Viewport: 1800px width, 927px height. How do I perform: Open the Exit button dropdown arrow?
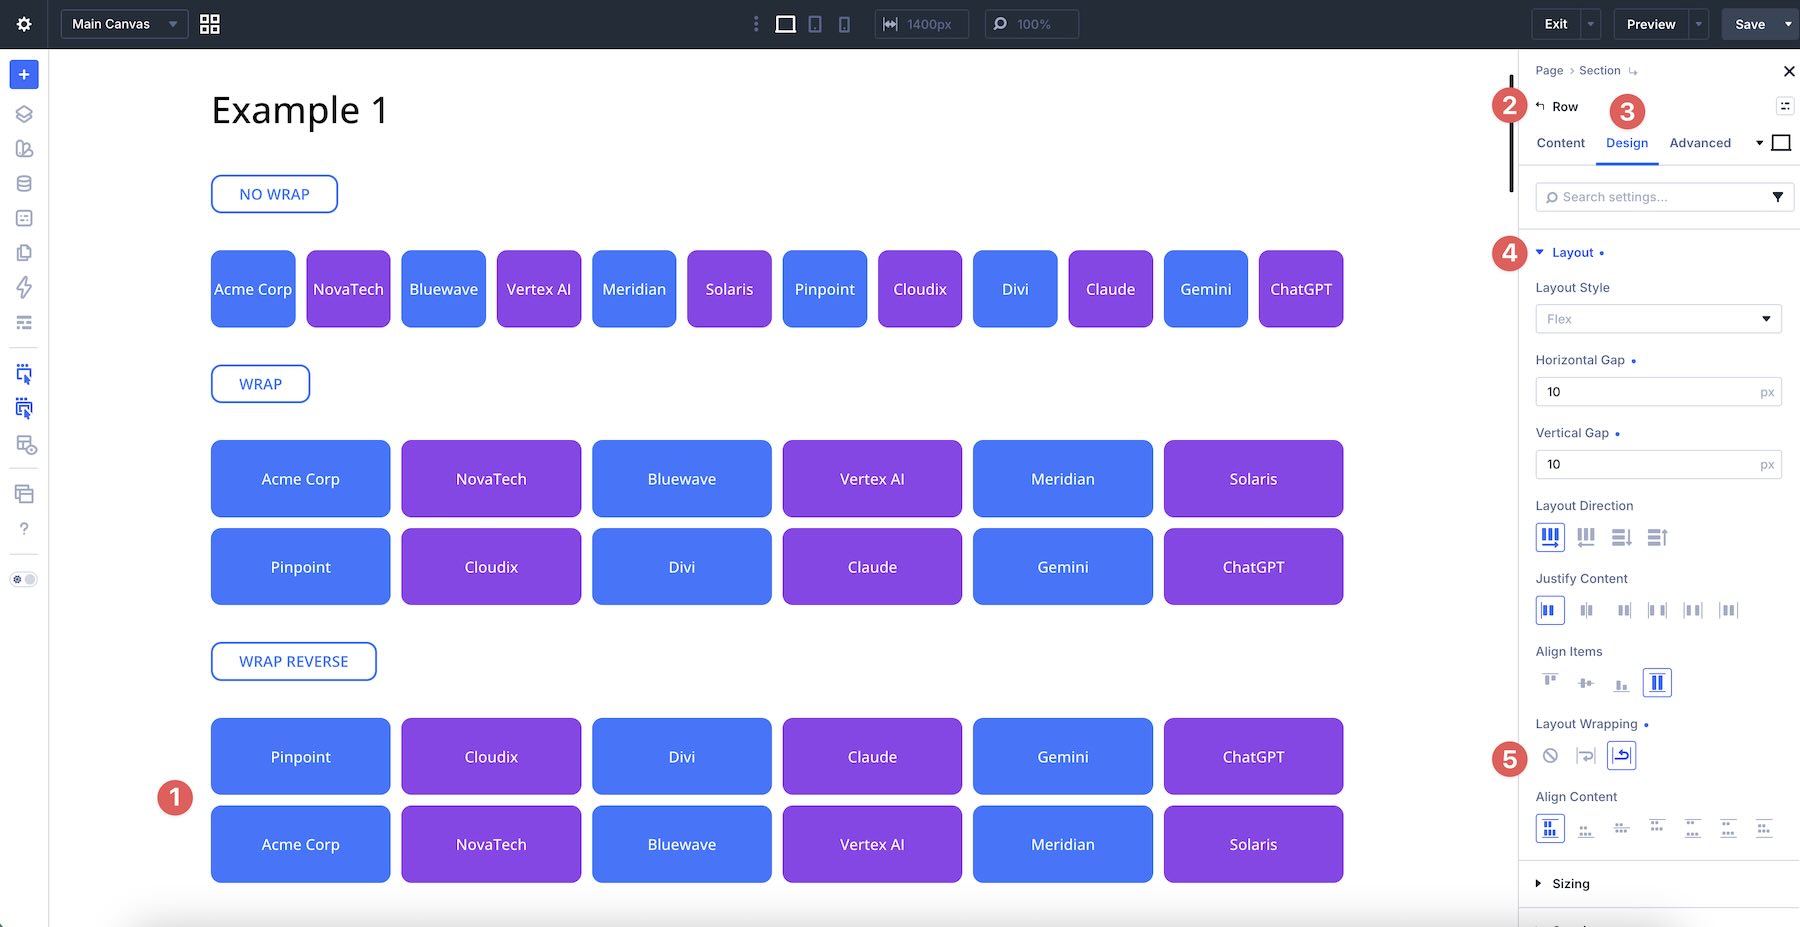tap(1590, 24)
